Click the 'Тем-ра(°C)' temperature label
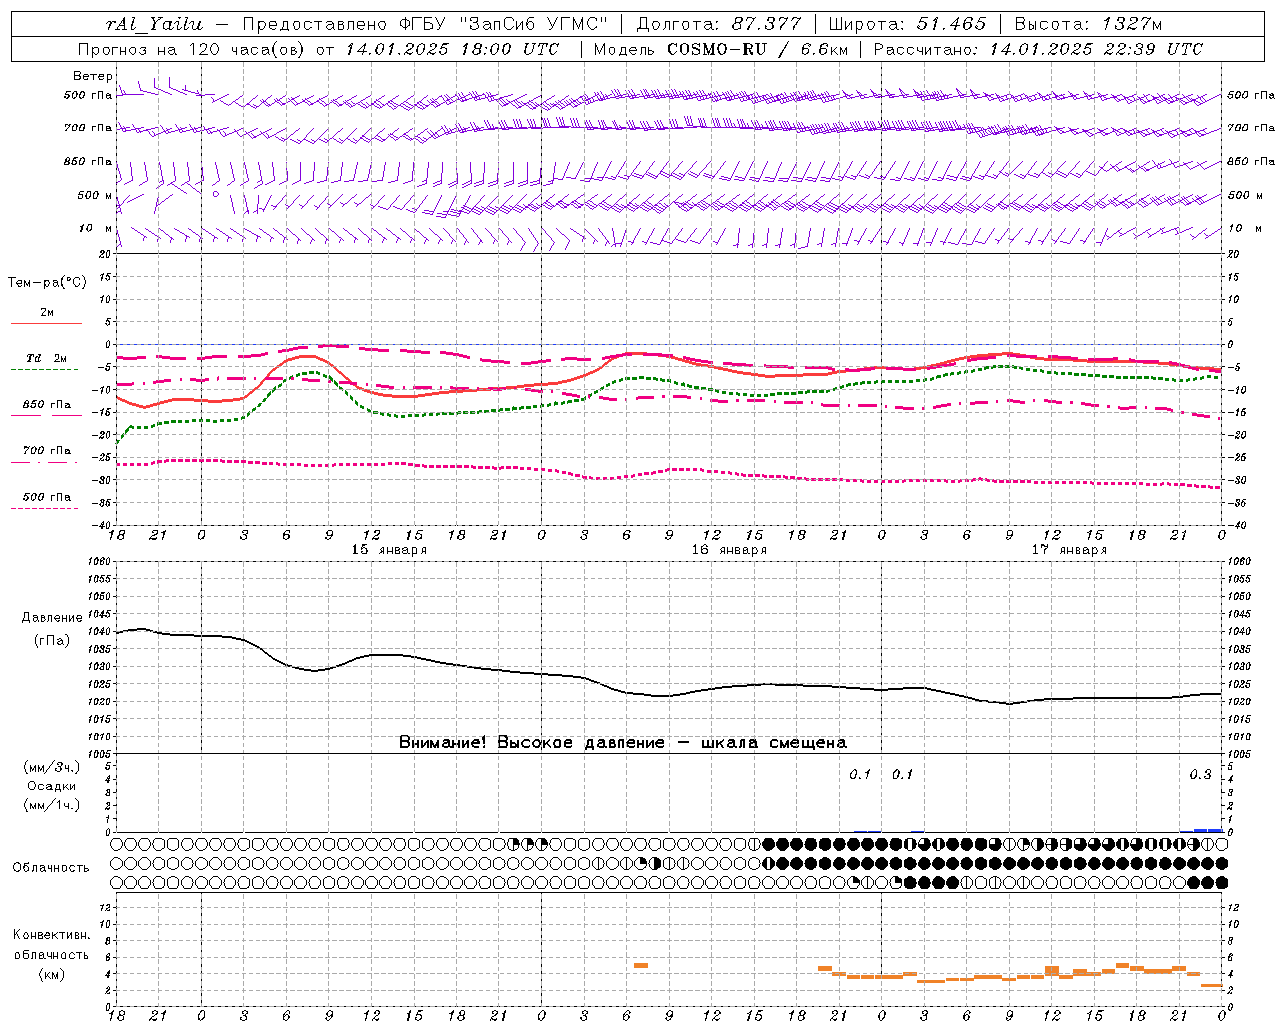 pos(47,283)
